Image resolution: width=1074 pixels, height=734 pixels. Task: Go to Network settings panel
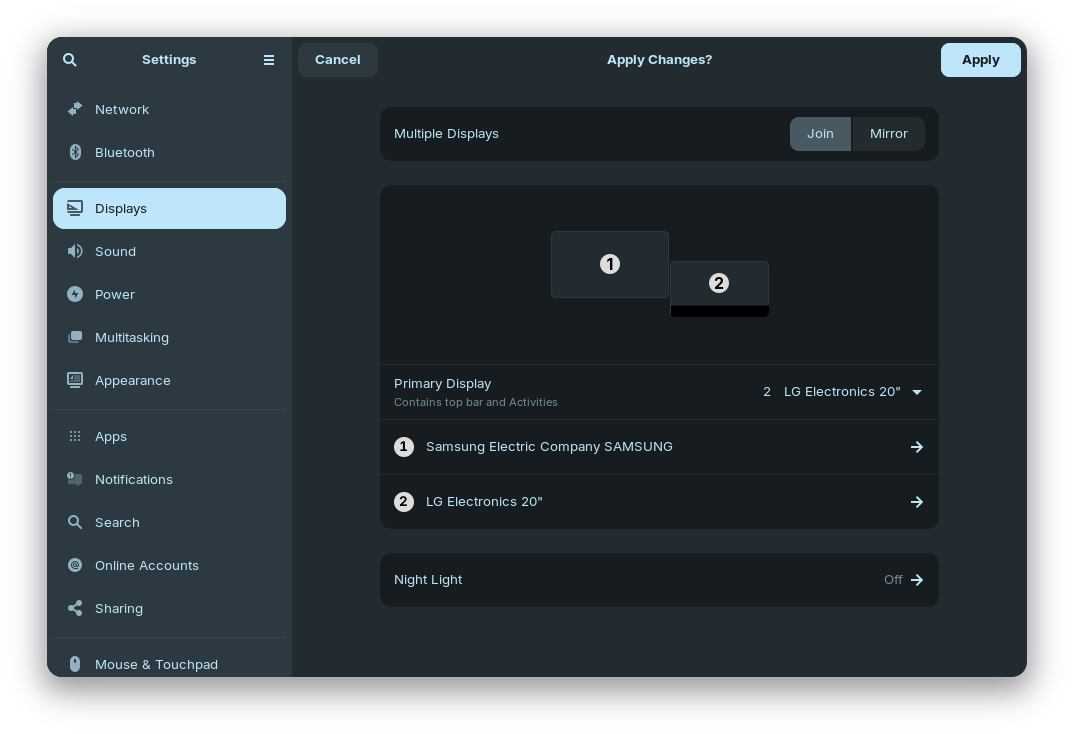pos(122,109)
